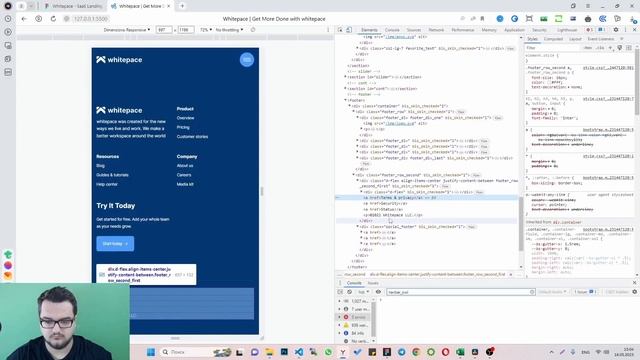Image resolution: width=640 pixels, height=360 pixels.
Task: Select the inspect element picker icon
Action: click(340, 30)
